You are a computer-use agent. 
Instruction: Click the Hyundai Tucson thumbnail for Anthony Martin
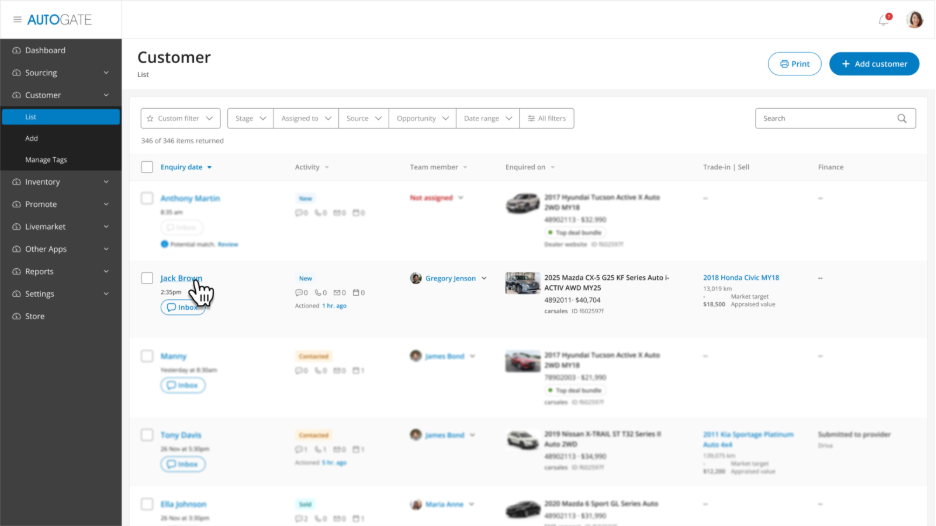tap(522, 204)
